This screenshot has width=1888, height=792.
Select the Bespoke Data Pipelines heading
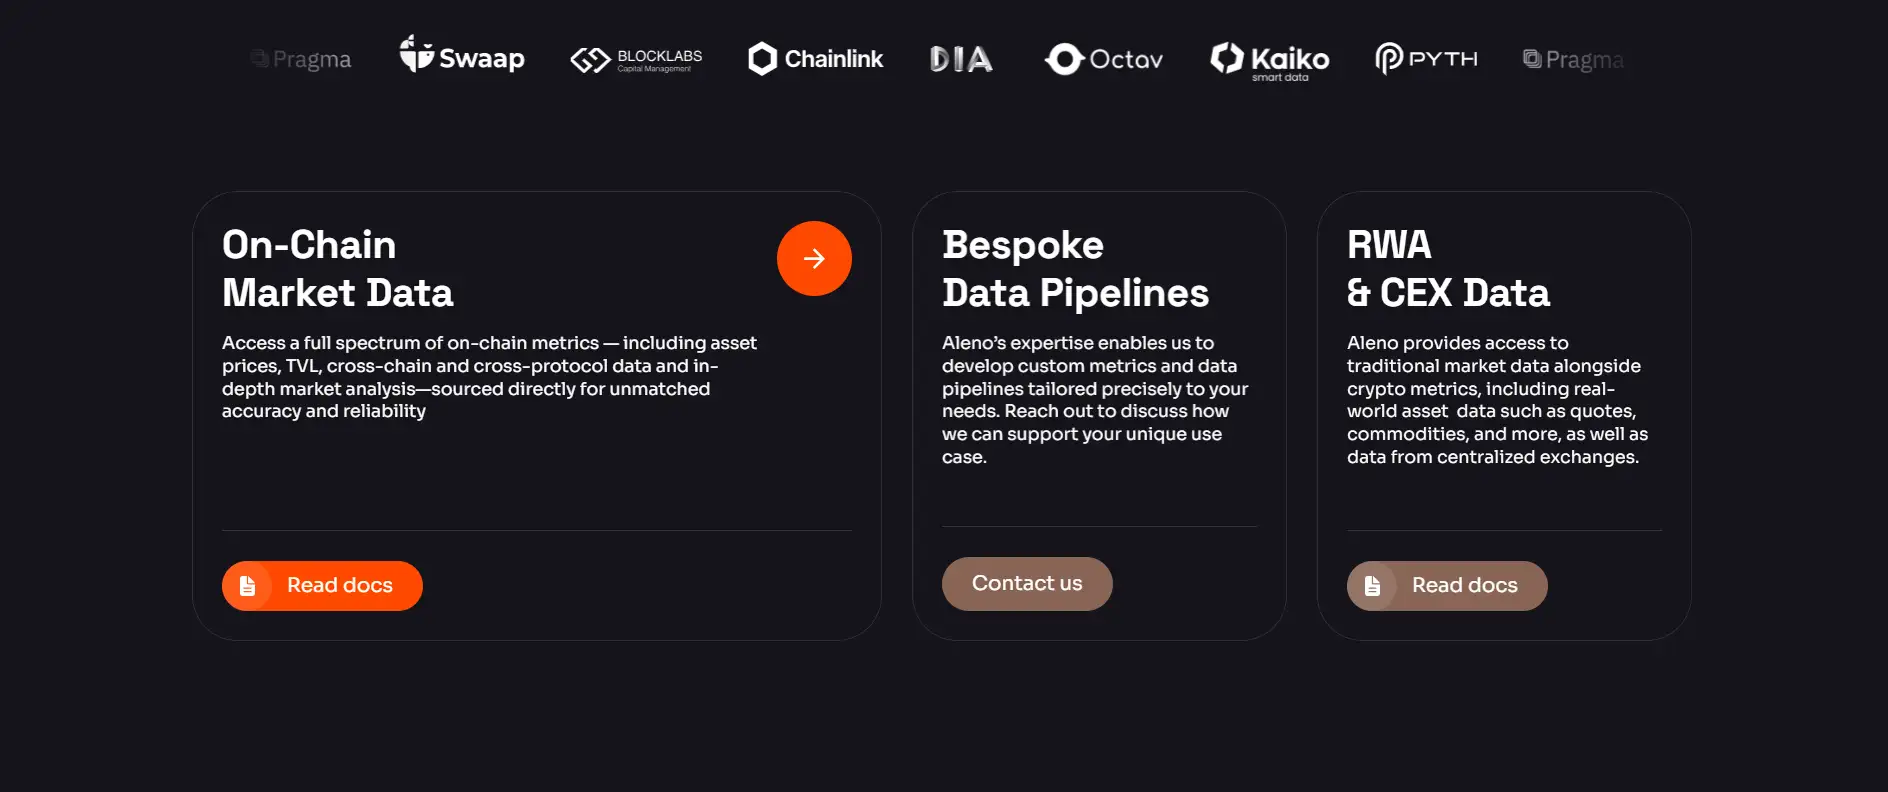tap(1075, 269)
